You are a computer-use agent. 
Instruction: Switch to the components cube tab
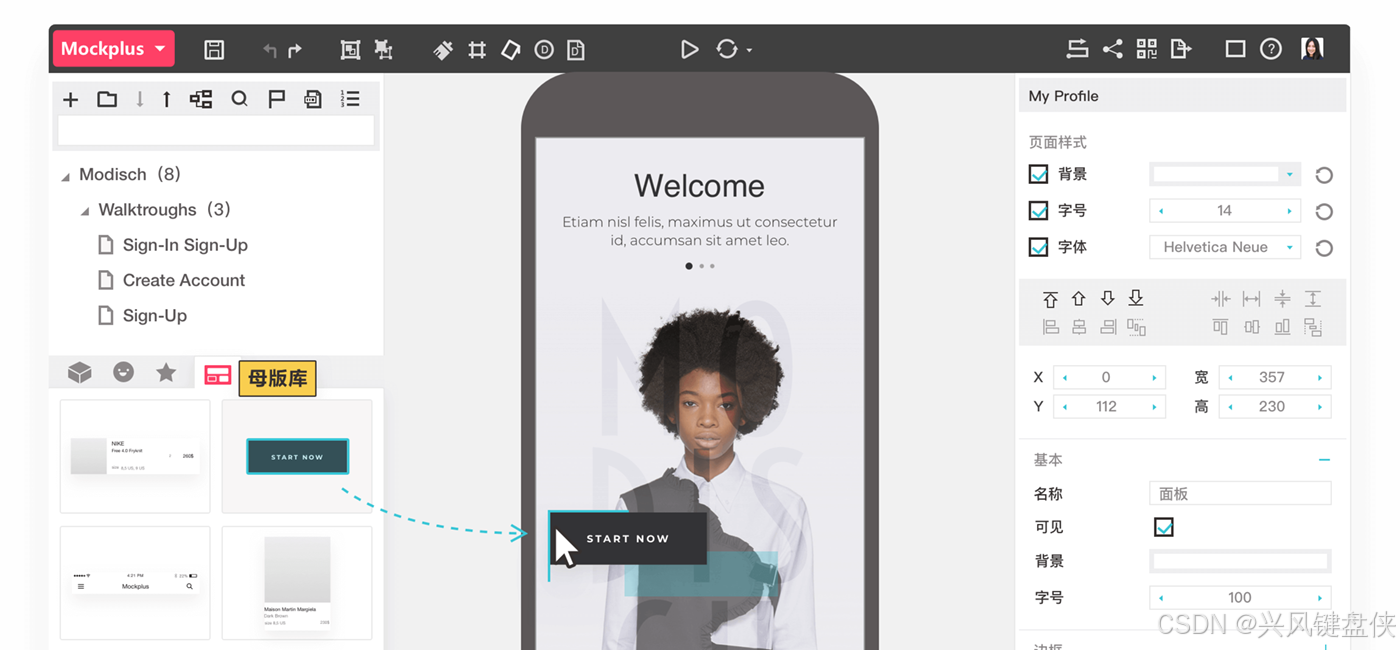(80, 373)
